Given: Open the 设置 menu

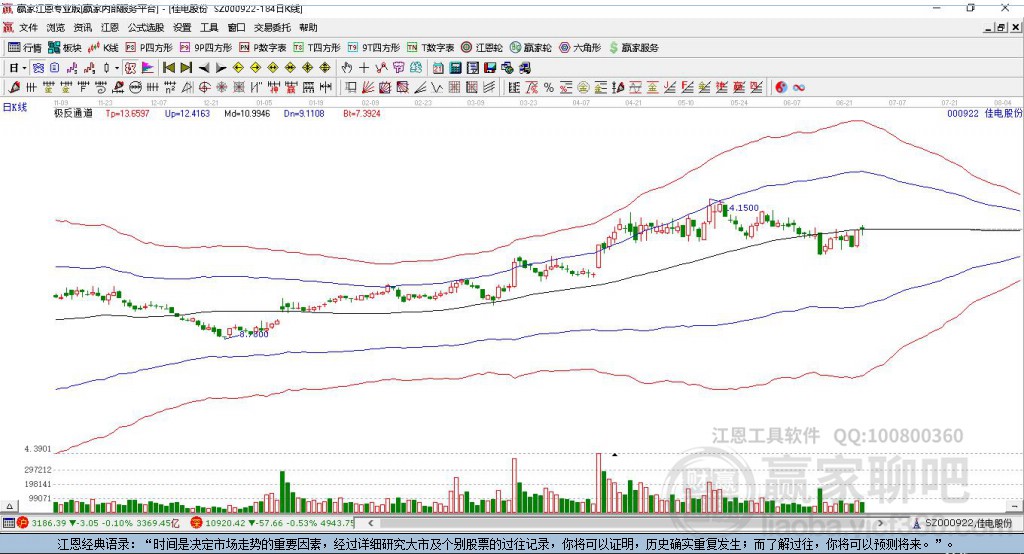Looking at the screenshot, I should pos(182,27).
